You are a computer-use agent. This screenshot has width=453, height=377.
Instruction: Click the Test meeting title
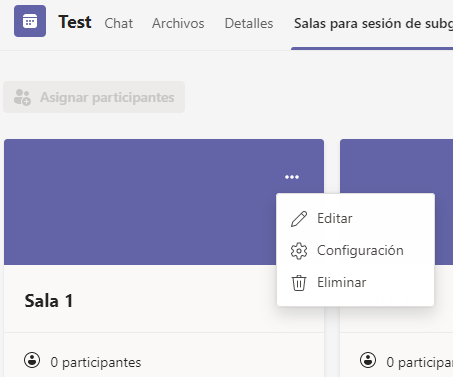pos(75,22)
